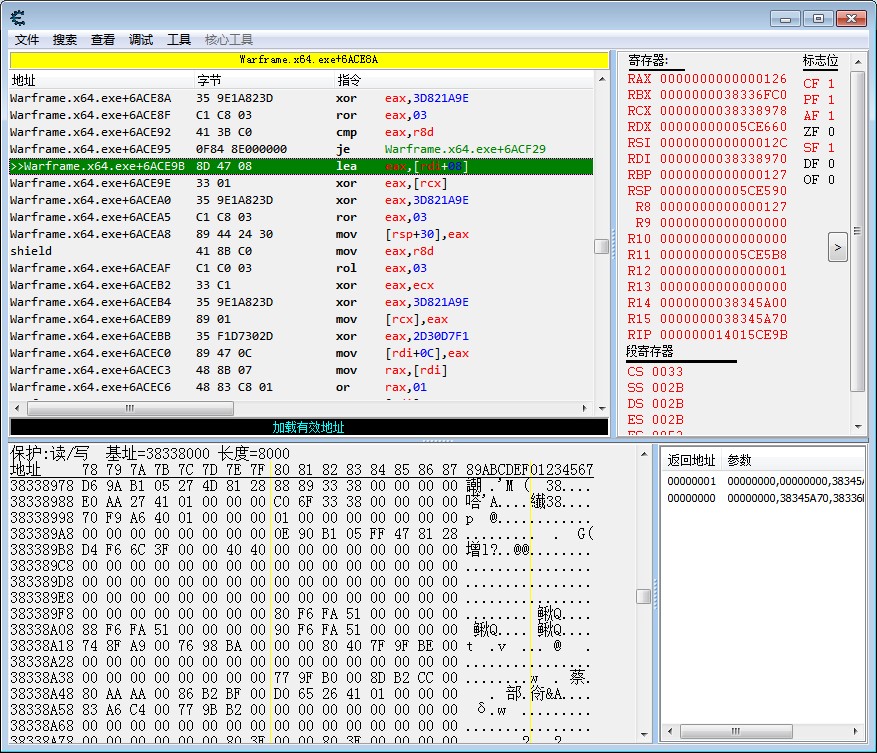
Task: Click the hex view vertical scrollbar thumb
Action: [644, 596]
